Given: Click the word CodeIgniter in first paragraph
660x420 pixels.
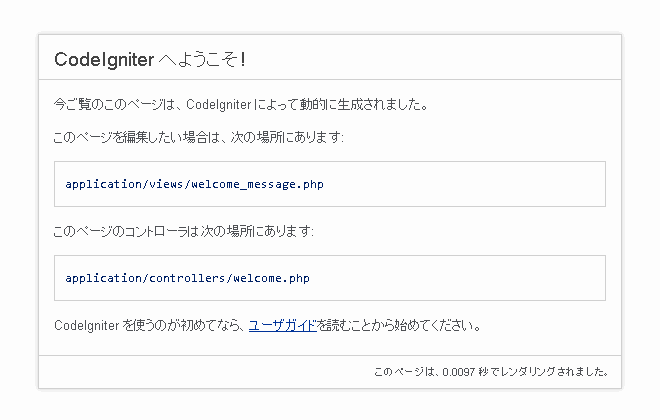Looking at the screenshot, I should pyautogui.click(x=218, y=104).
